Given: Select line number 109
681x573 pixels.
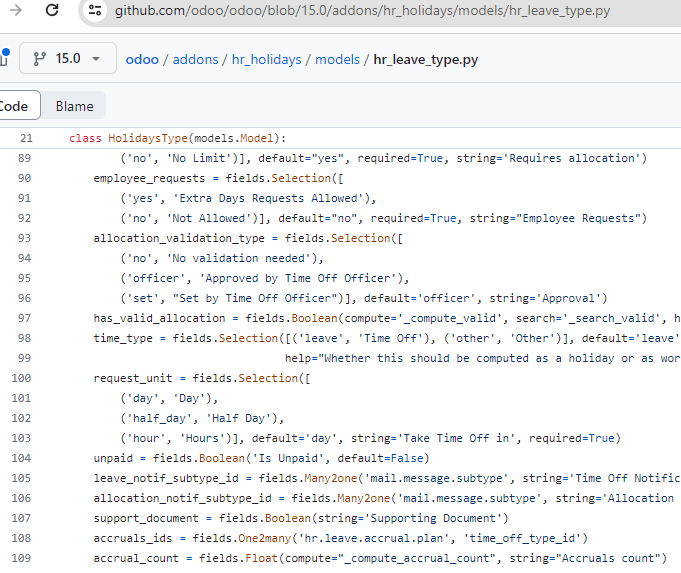Looking at the screenshot, I should point(21,558).
